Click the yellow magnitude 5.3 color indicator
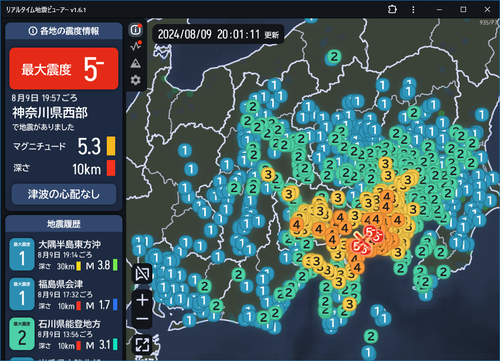Viewport: 500px width, 361px height. pos(111,146)
